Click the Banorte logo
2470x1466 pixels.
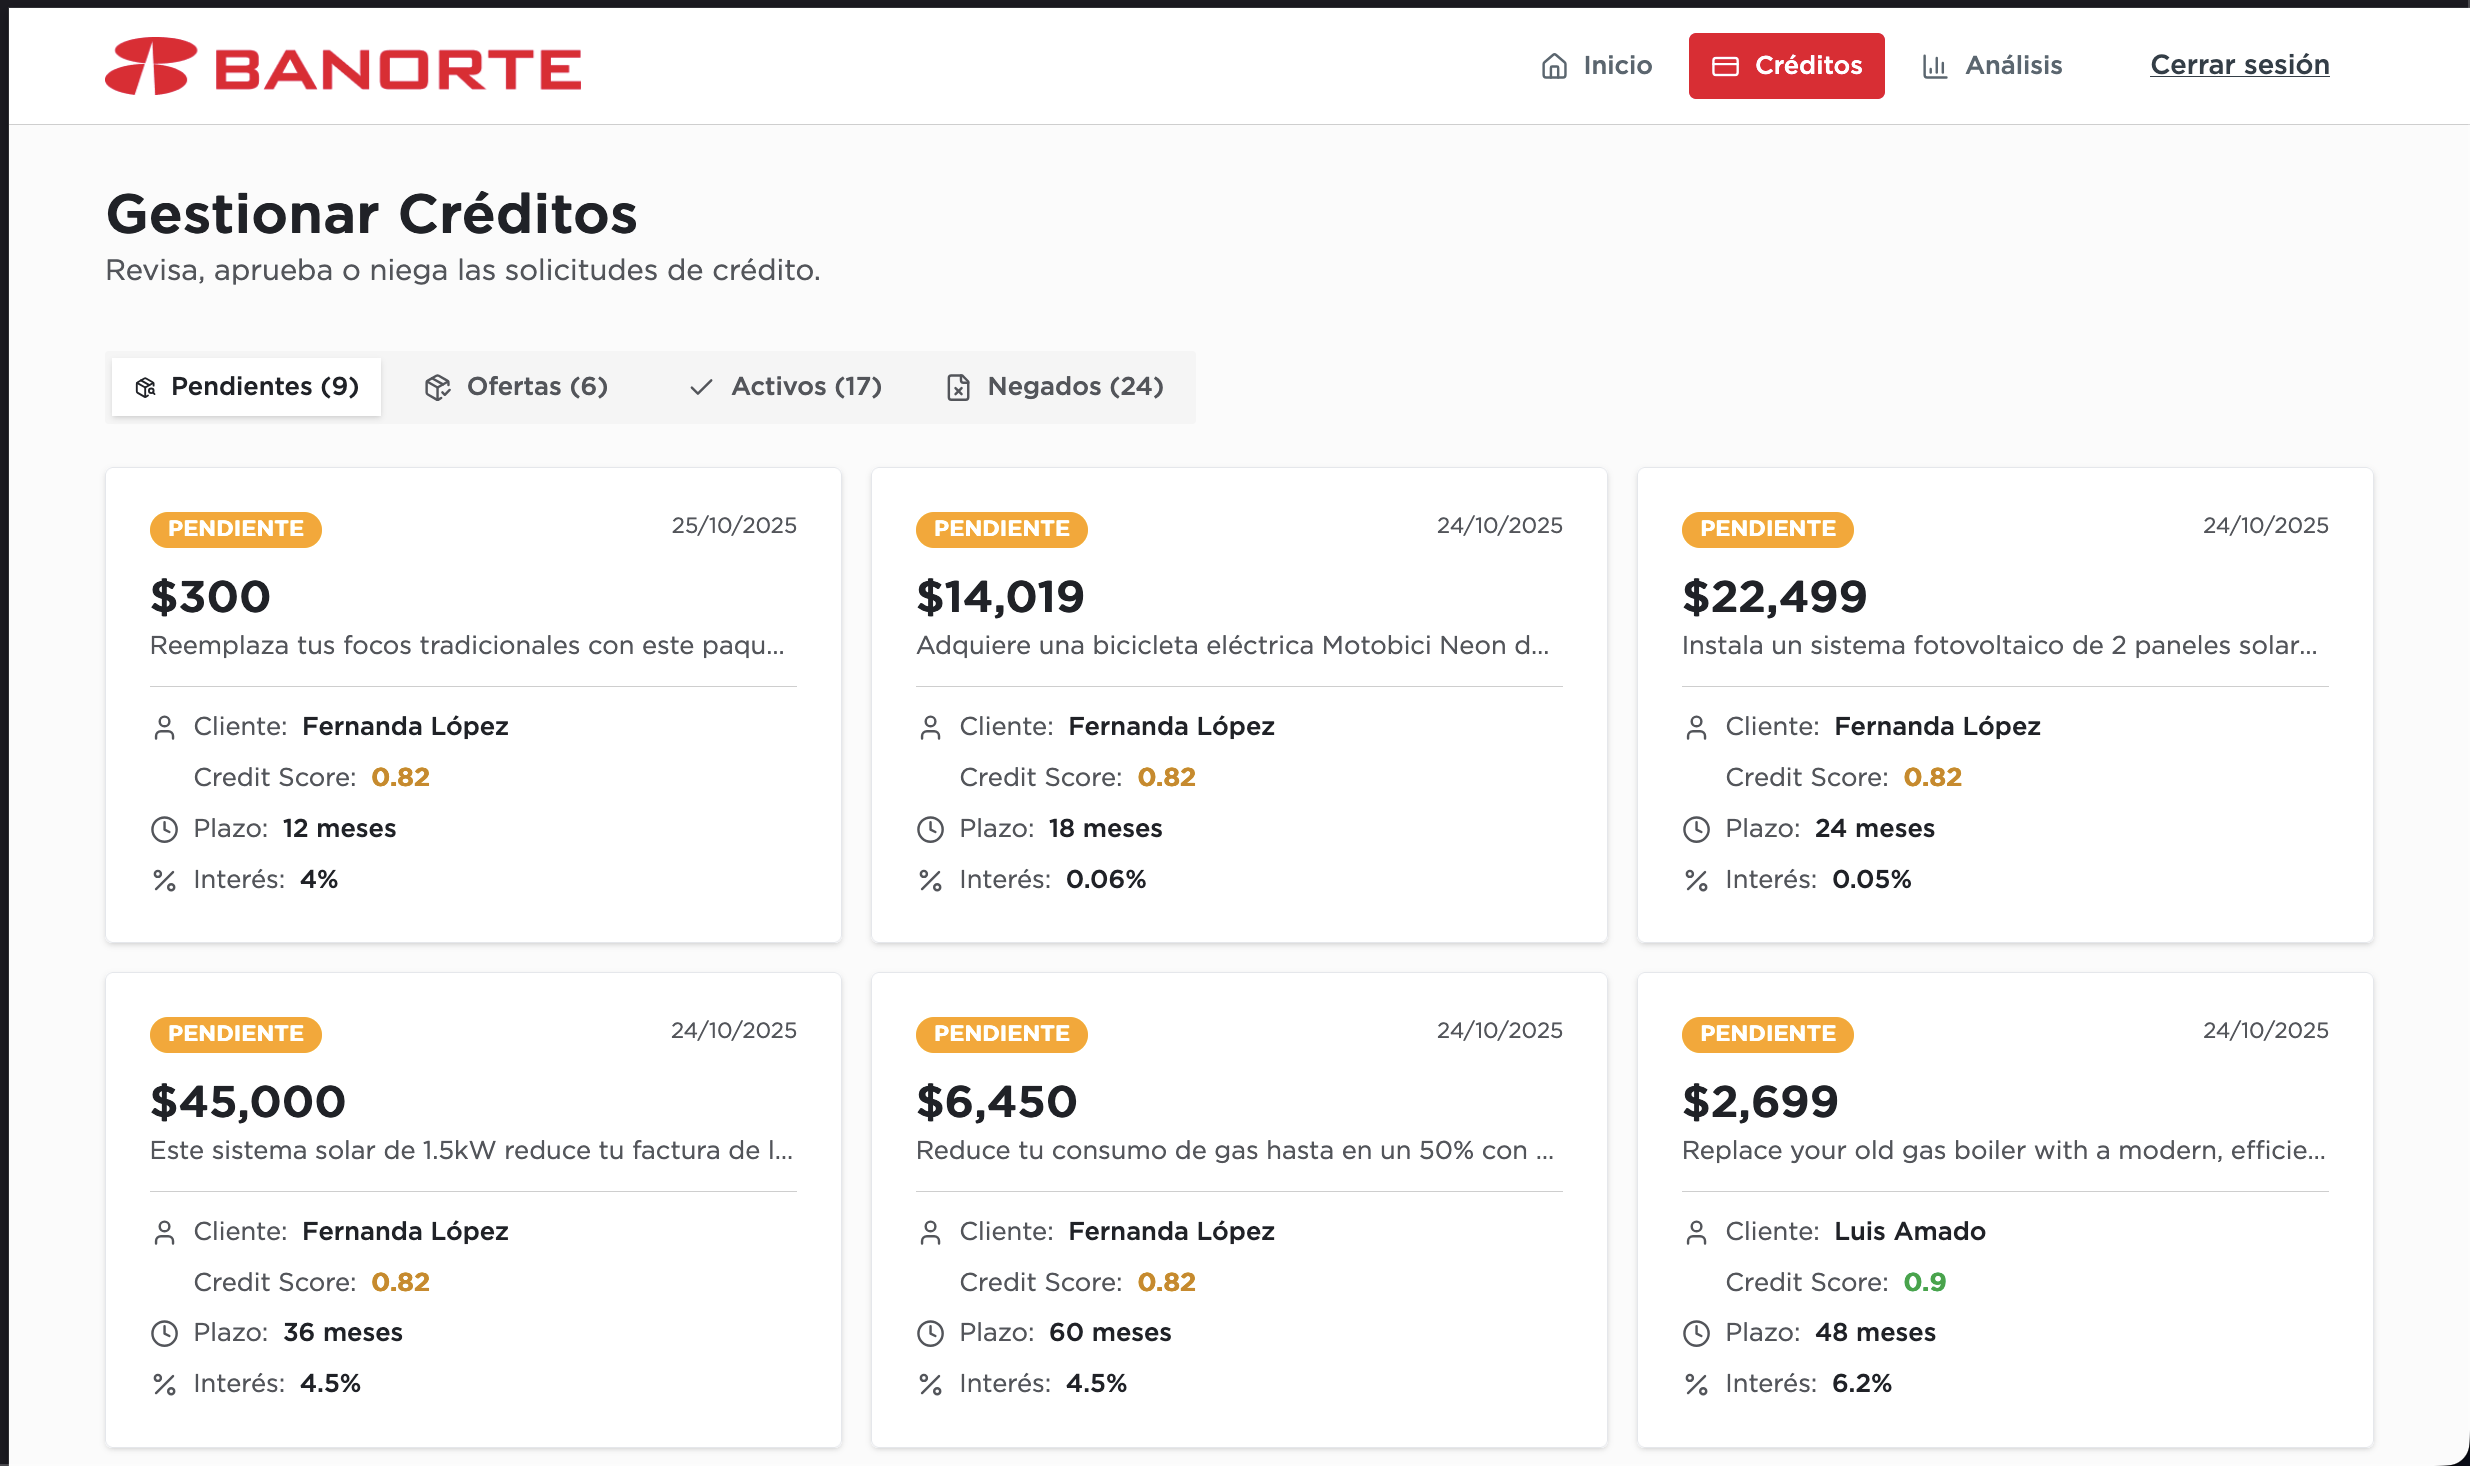[x=343, y=67]
